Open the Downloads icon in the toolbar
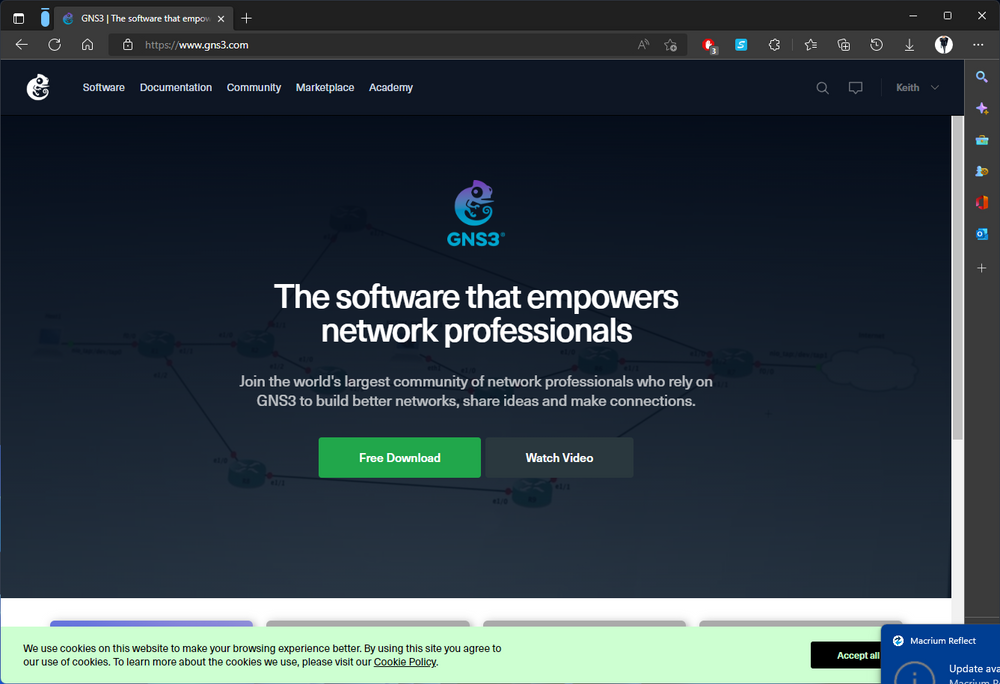 pos(909,44)
